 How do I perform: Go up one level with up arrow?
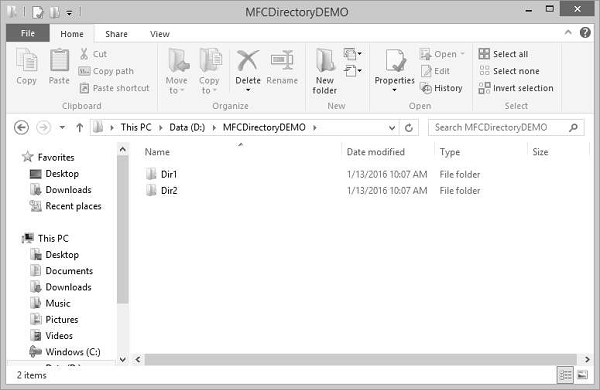click(80, 127)
